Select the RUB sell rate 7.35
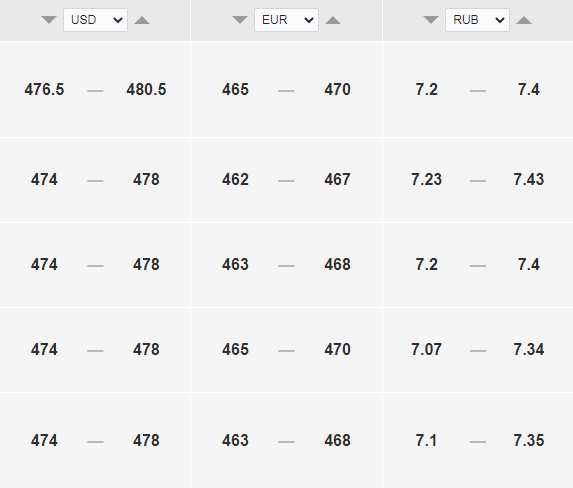This screenshot has height=488, width=573. 528,440
